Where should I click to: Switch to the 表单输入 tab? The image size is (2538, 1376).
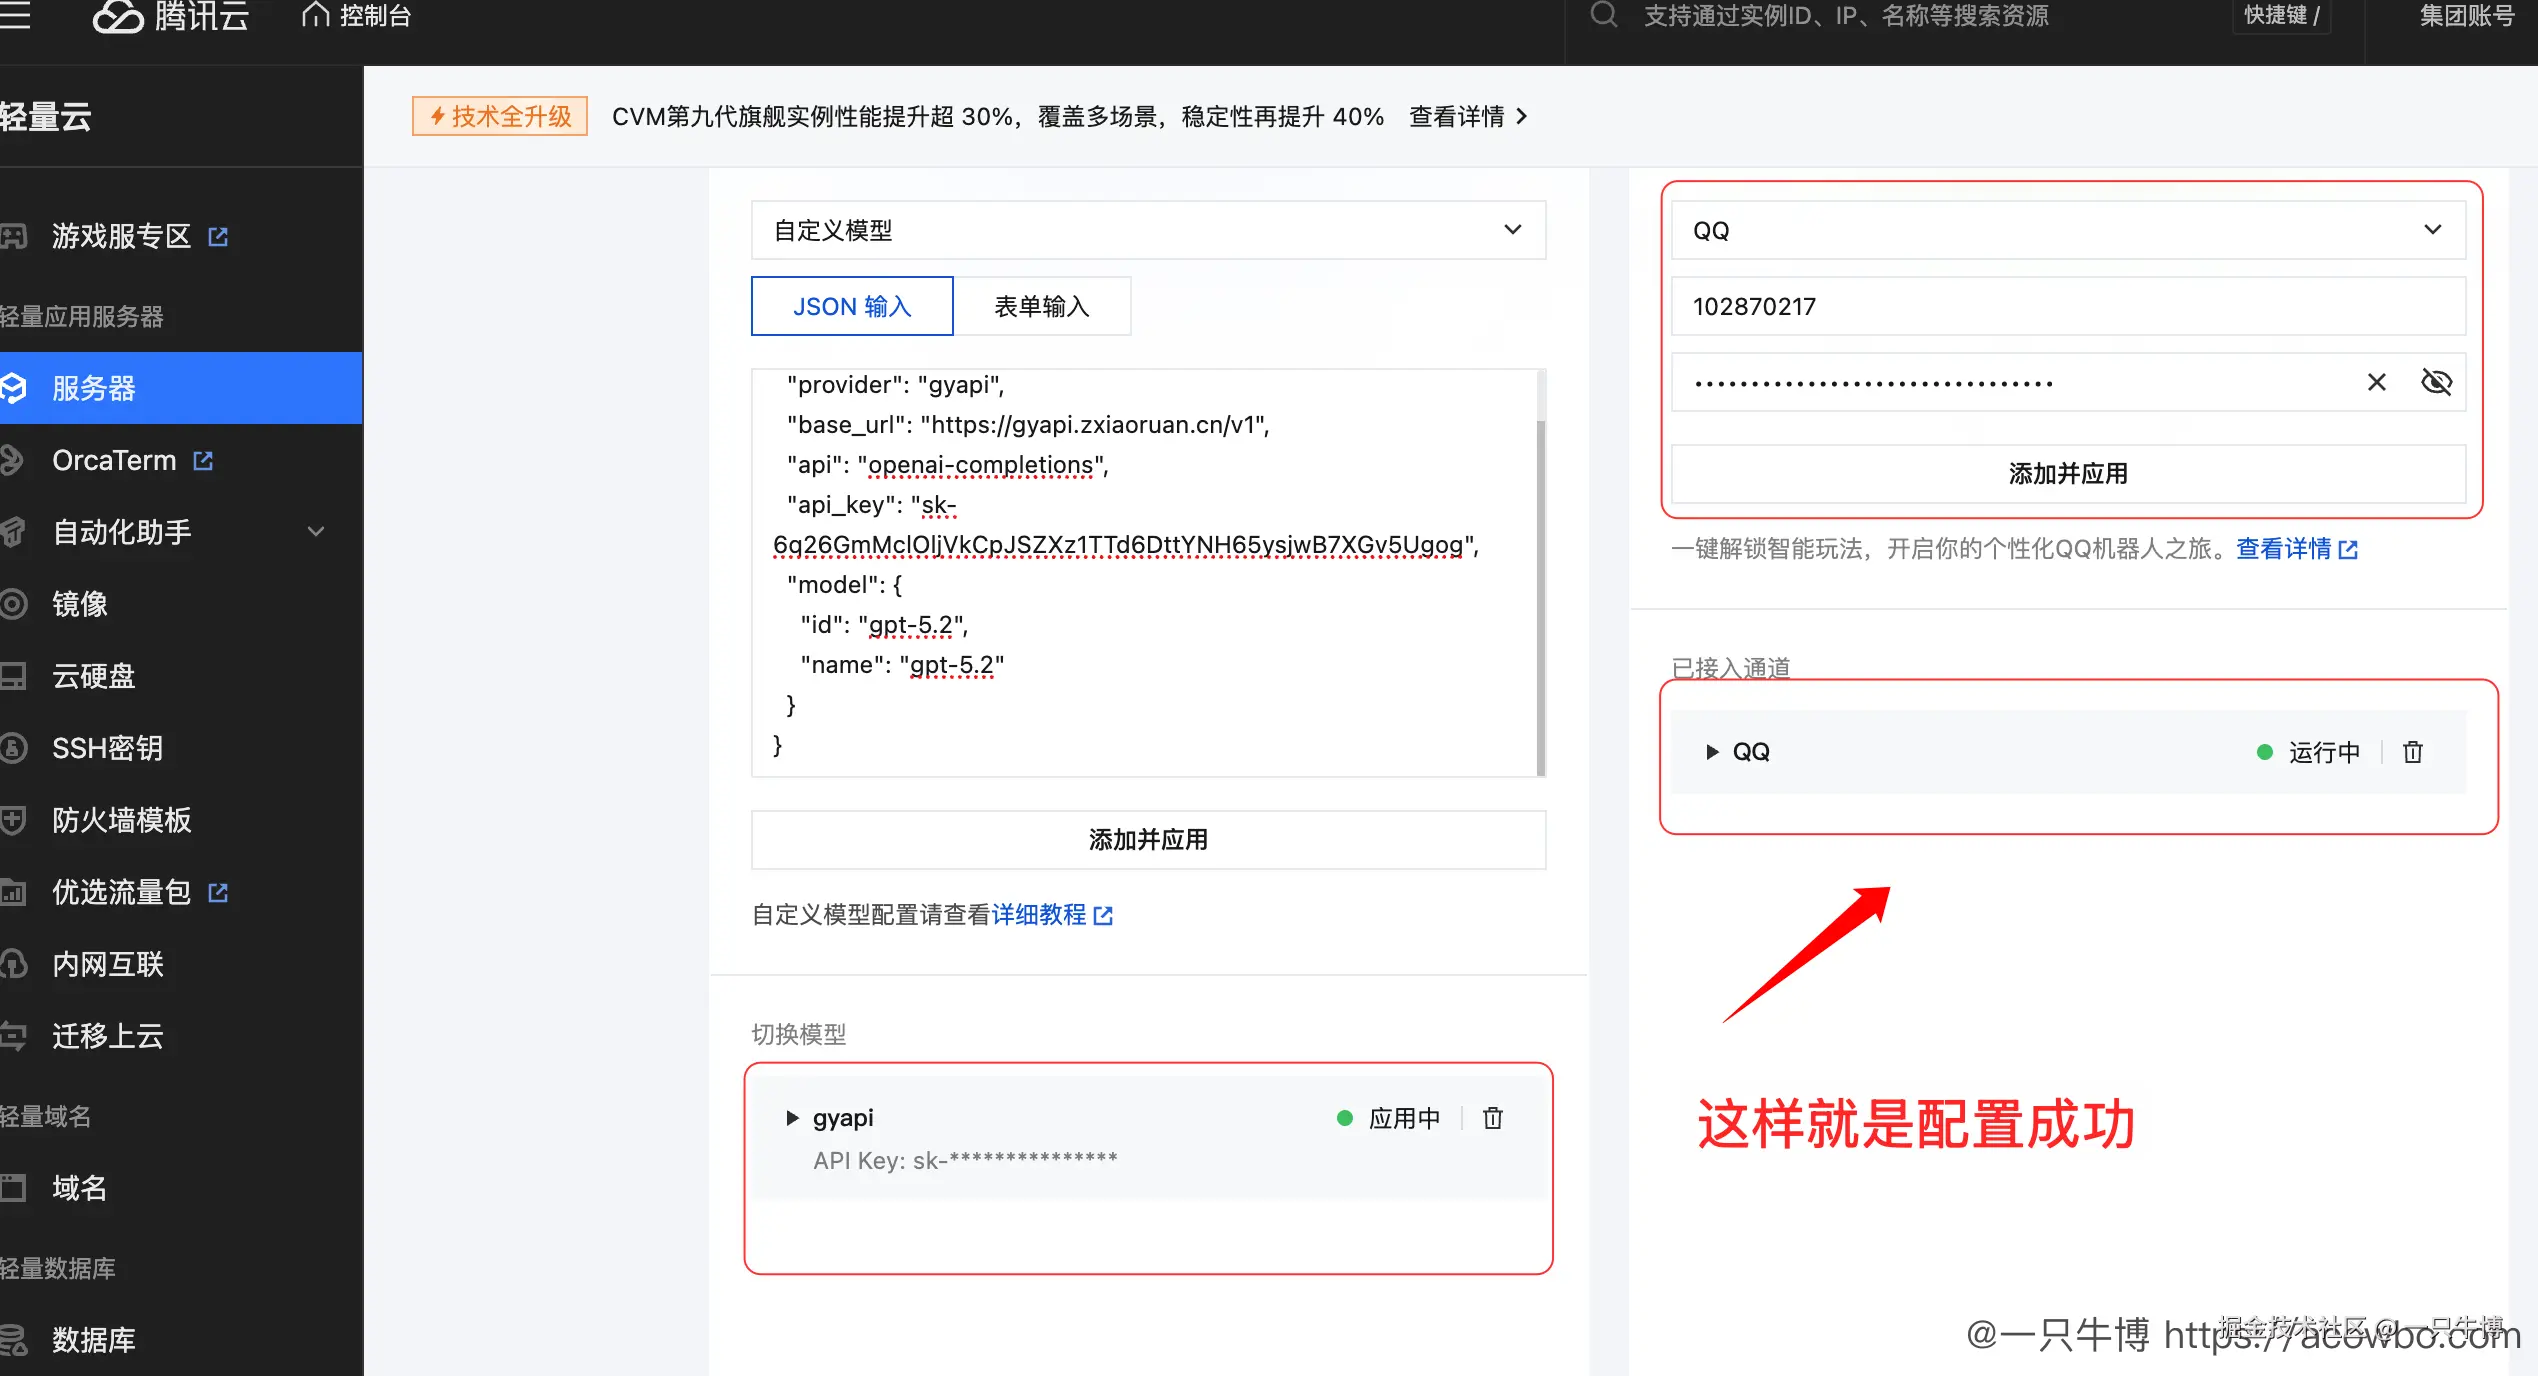(x=1042, y=306)
